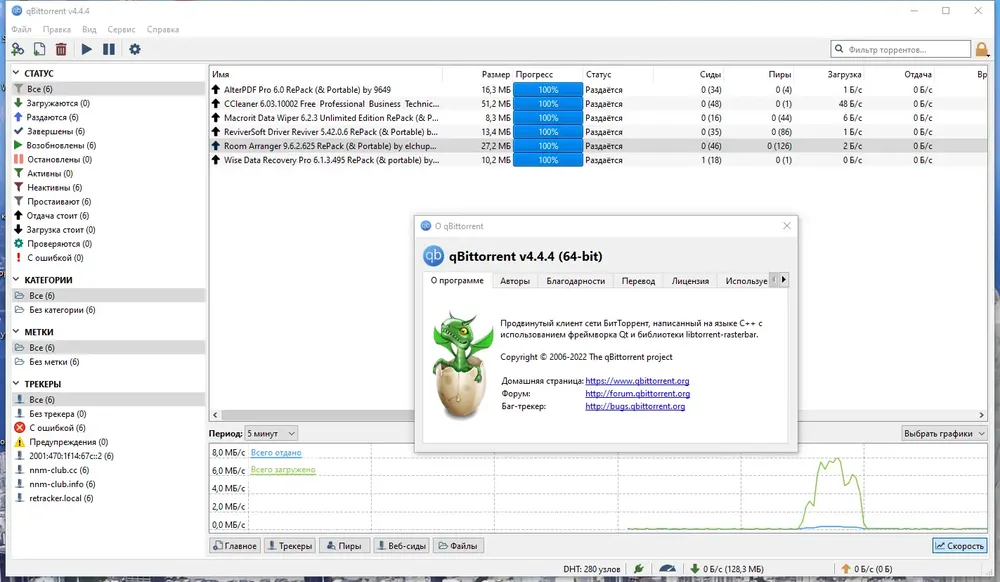Viewport: 1000px width, 582px height.
Task: Click the add torrent file icon
Action: 39,49
